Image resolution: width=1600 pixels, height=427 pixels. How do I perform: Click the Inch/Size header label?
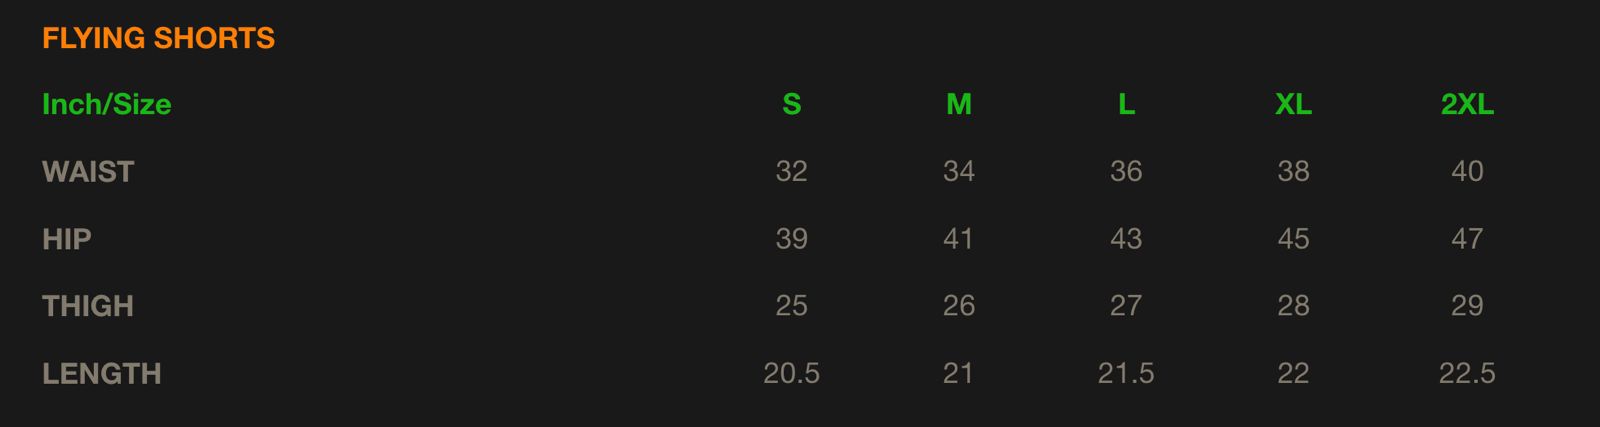[106, 104]
